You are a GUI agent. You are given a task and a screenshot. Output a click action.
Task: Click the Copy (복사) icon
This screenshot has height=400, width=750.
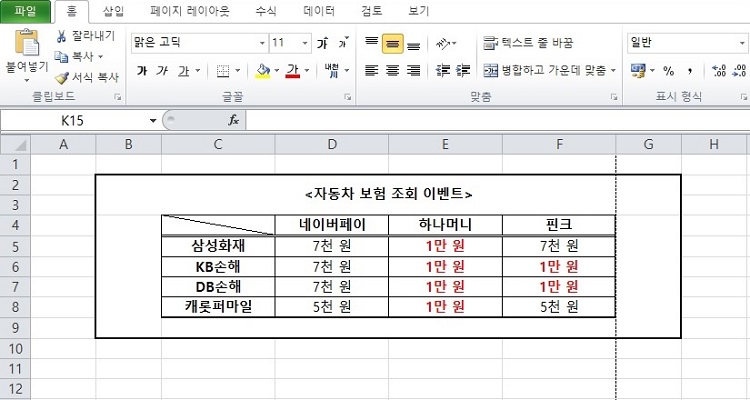[x=61, y=56]
